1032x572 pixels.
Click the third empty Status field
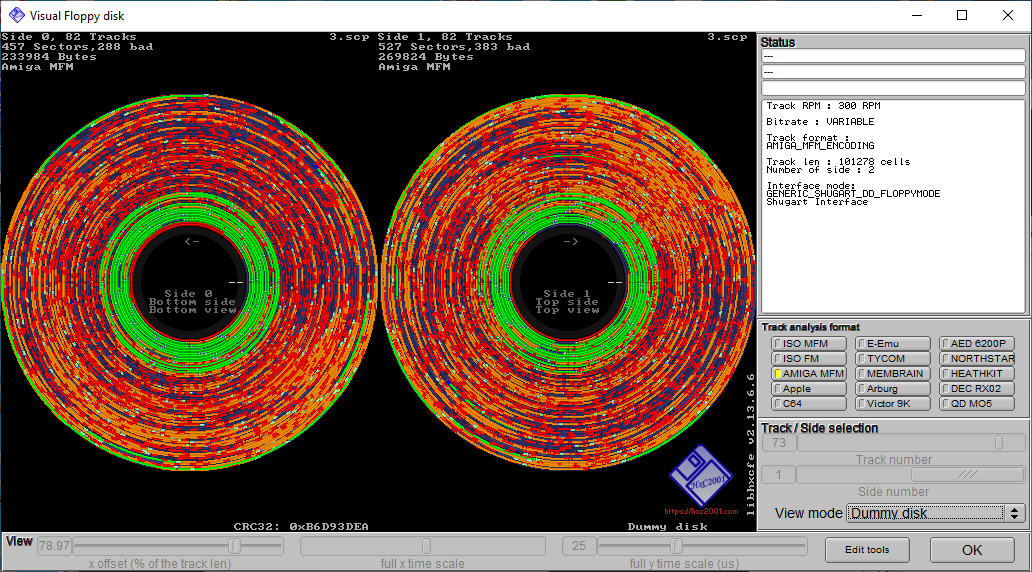[893, 88]
